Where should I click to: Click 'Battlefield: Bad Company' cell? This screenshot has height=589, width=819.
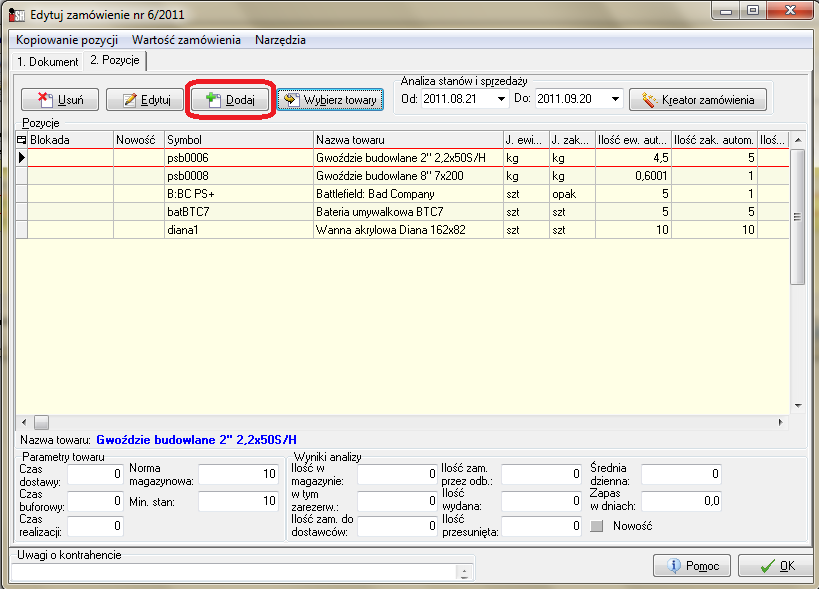coord(408,194)
